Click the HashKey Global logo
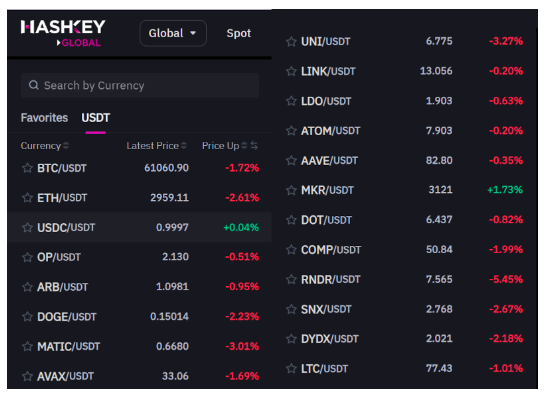Viewport: 544px width, 394px height. click(63, 33)
